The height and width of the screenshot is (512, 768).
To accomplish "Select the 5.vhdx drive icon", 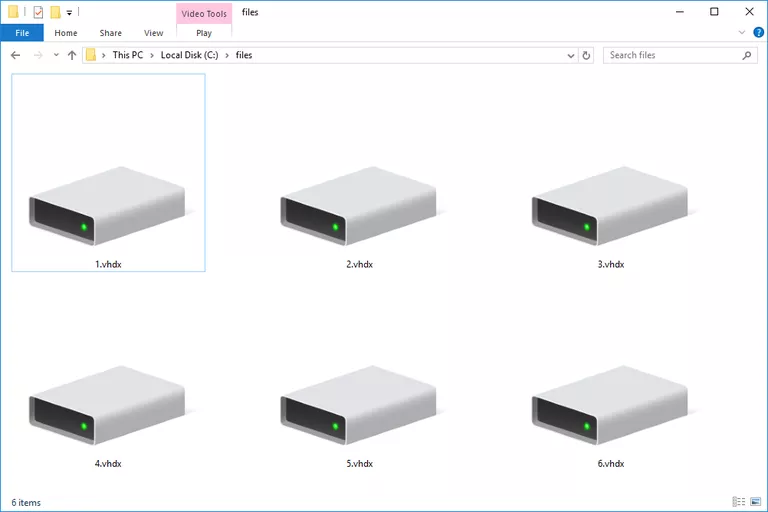I will tap(359, 405).
